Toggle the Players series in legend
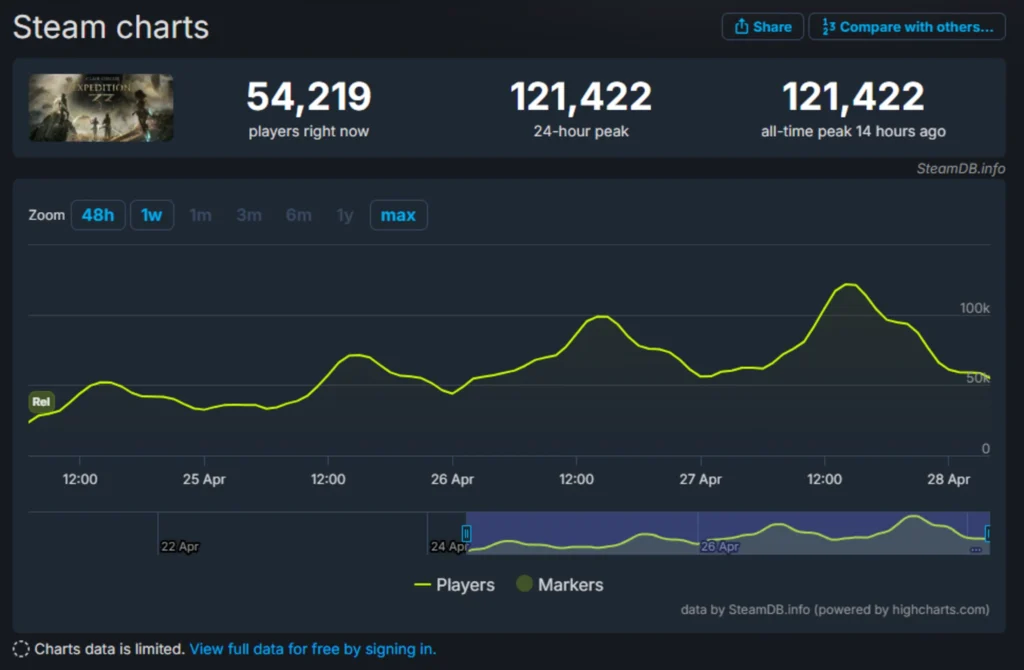1024x670 pixels. pyautogui.click(x=455, y=584)
